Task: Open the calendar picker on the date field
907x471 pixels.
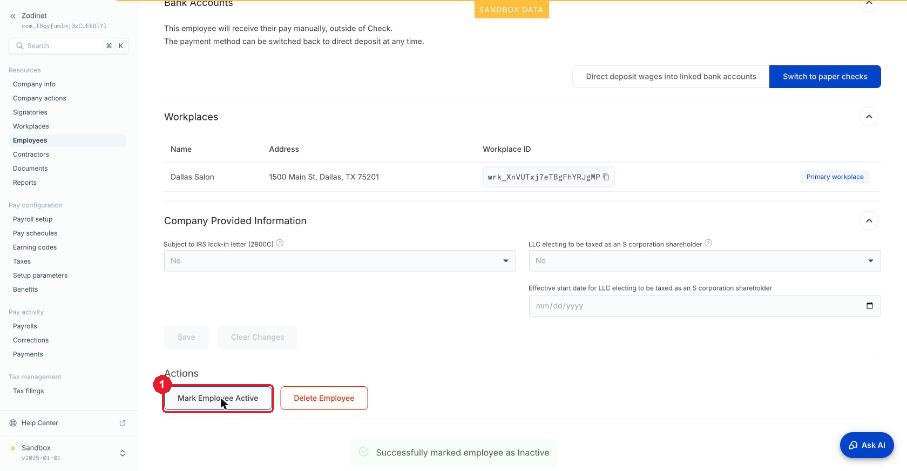Action: [x=869, y=306]
